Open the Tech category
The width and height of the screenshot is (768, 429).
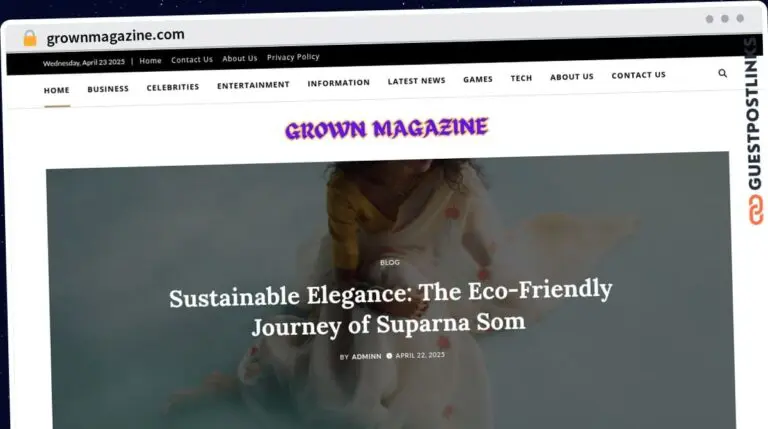[x=521, y=78]
